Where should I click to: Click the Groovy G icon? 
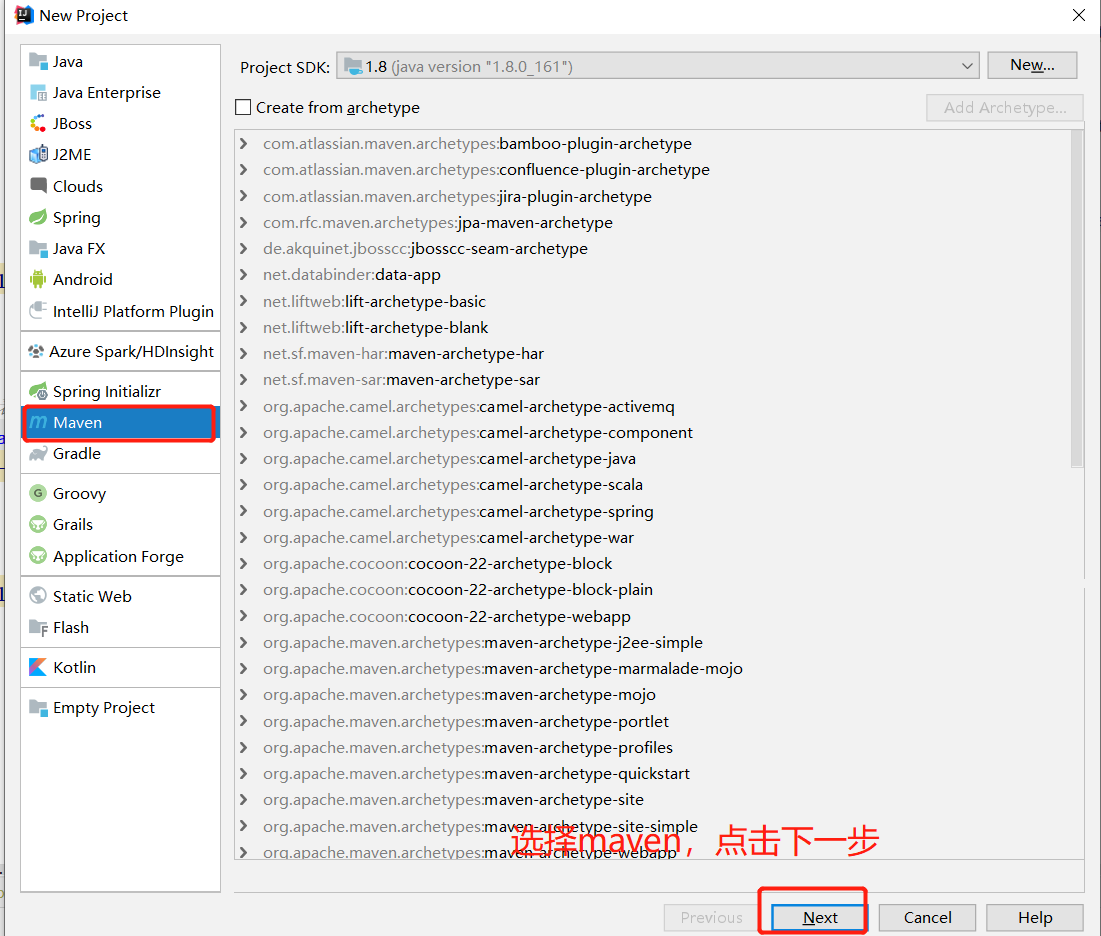(x=38, y=493)
